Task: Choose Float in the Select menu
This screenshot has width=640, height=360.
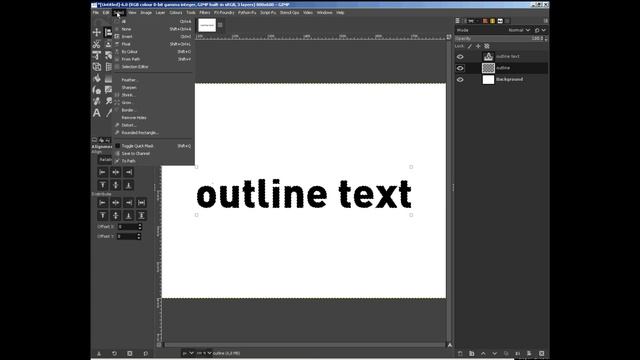Action: pyautogui.click(x=153, y=44)
